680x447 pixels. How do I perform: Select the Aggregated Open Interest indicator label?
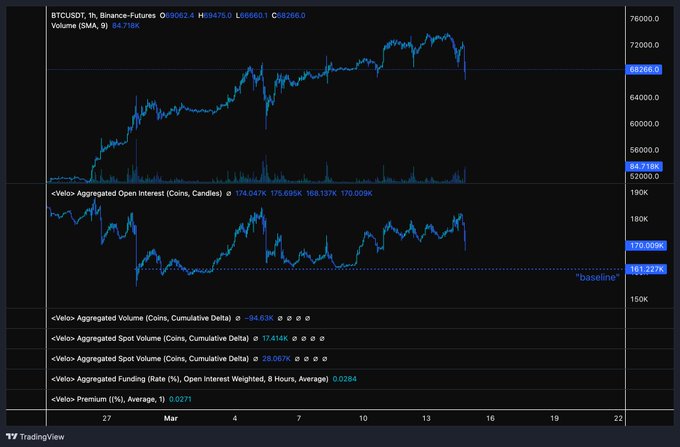(x=137, y=193)
